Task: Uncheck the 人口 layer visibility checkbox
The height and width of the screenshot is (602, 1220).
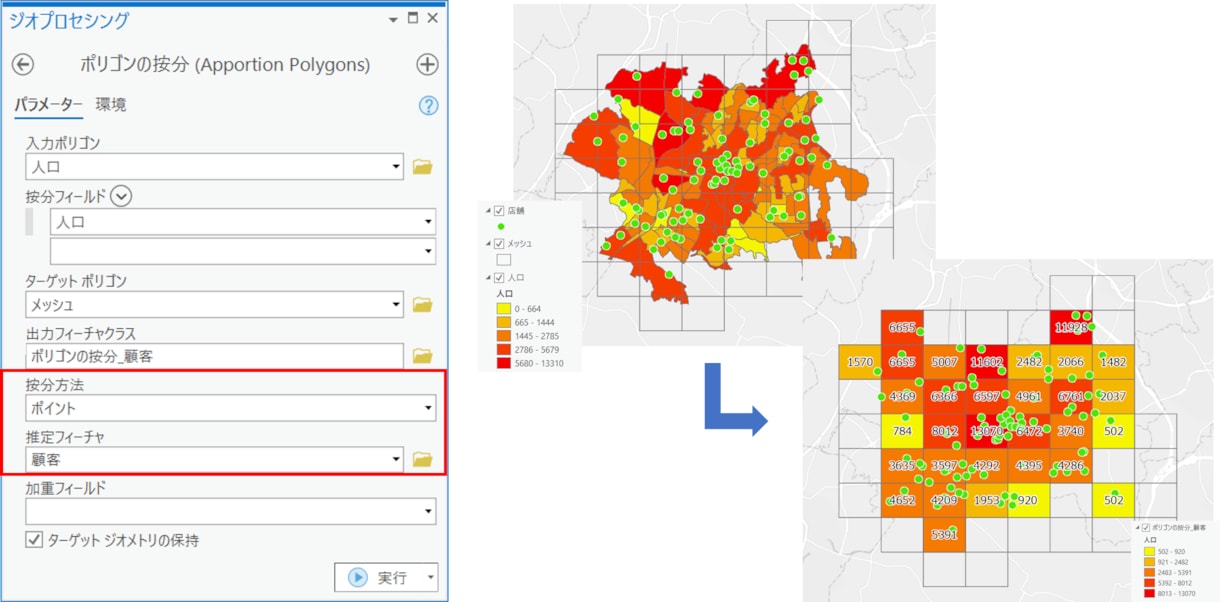Action: tap(498, 277)
